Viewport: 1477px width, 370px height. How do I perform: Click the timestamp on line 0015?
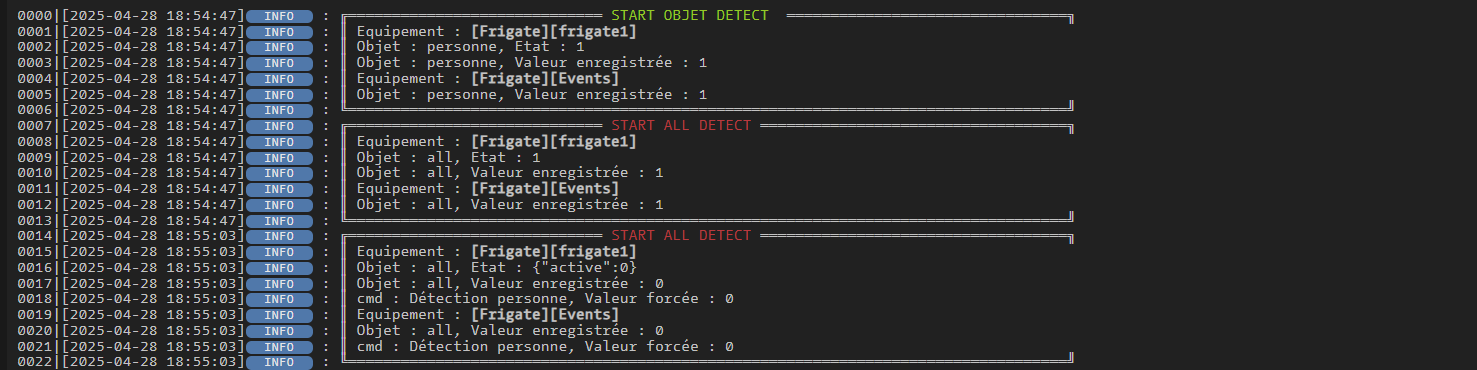(x=153, y=252)
